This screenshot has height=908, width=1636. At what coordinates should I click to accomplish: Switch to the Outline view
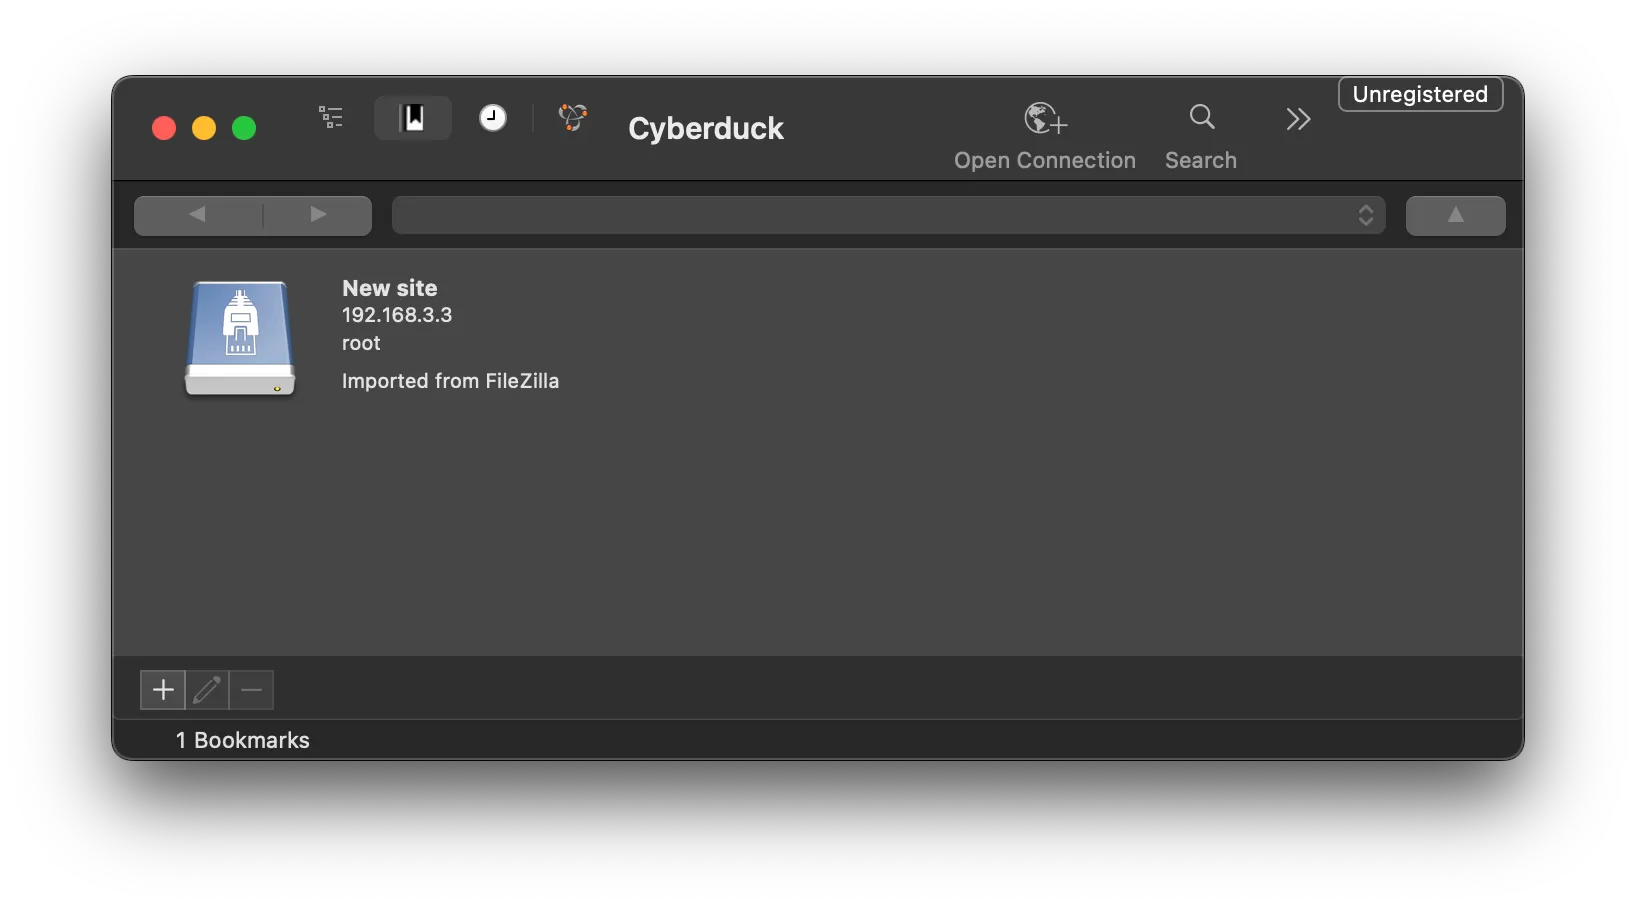tap(330, 117)
